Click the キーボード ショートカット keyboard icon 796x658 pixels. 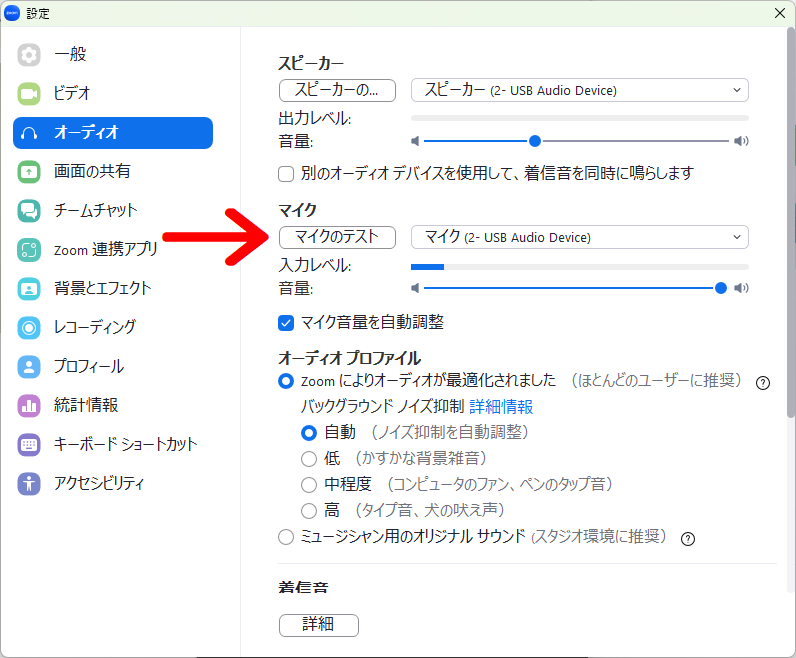(x=29, y=445)
